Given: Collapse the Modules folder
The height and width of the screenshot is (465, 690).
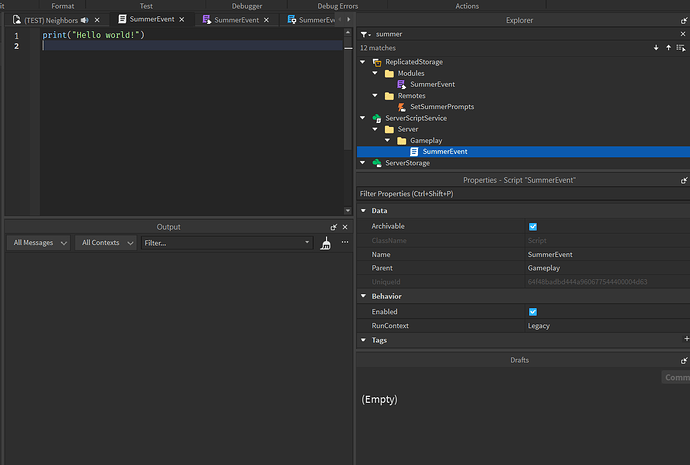Looking at the screenshot, I should coord(375,73).
